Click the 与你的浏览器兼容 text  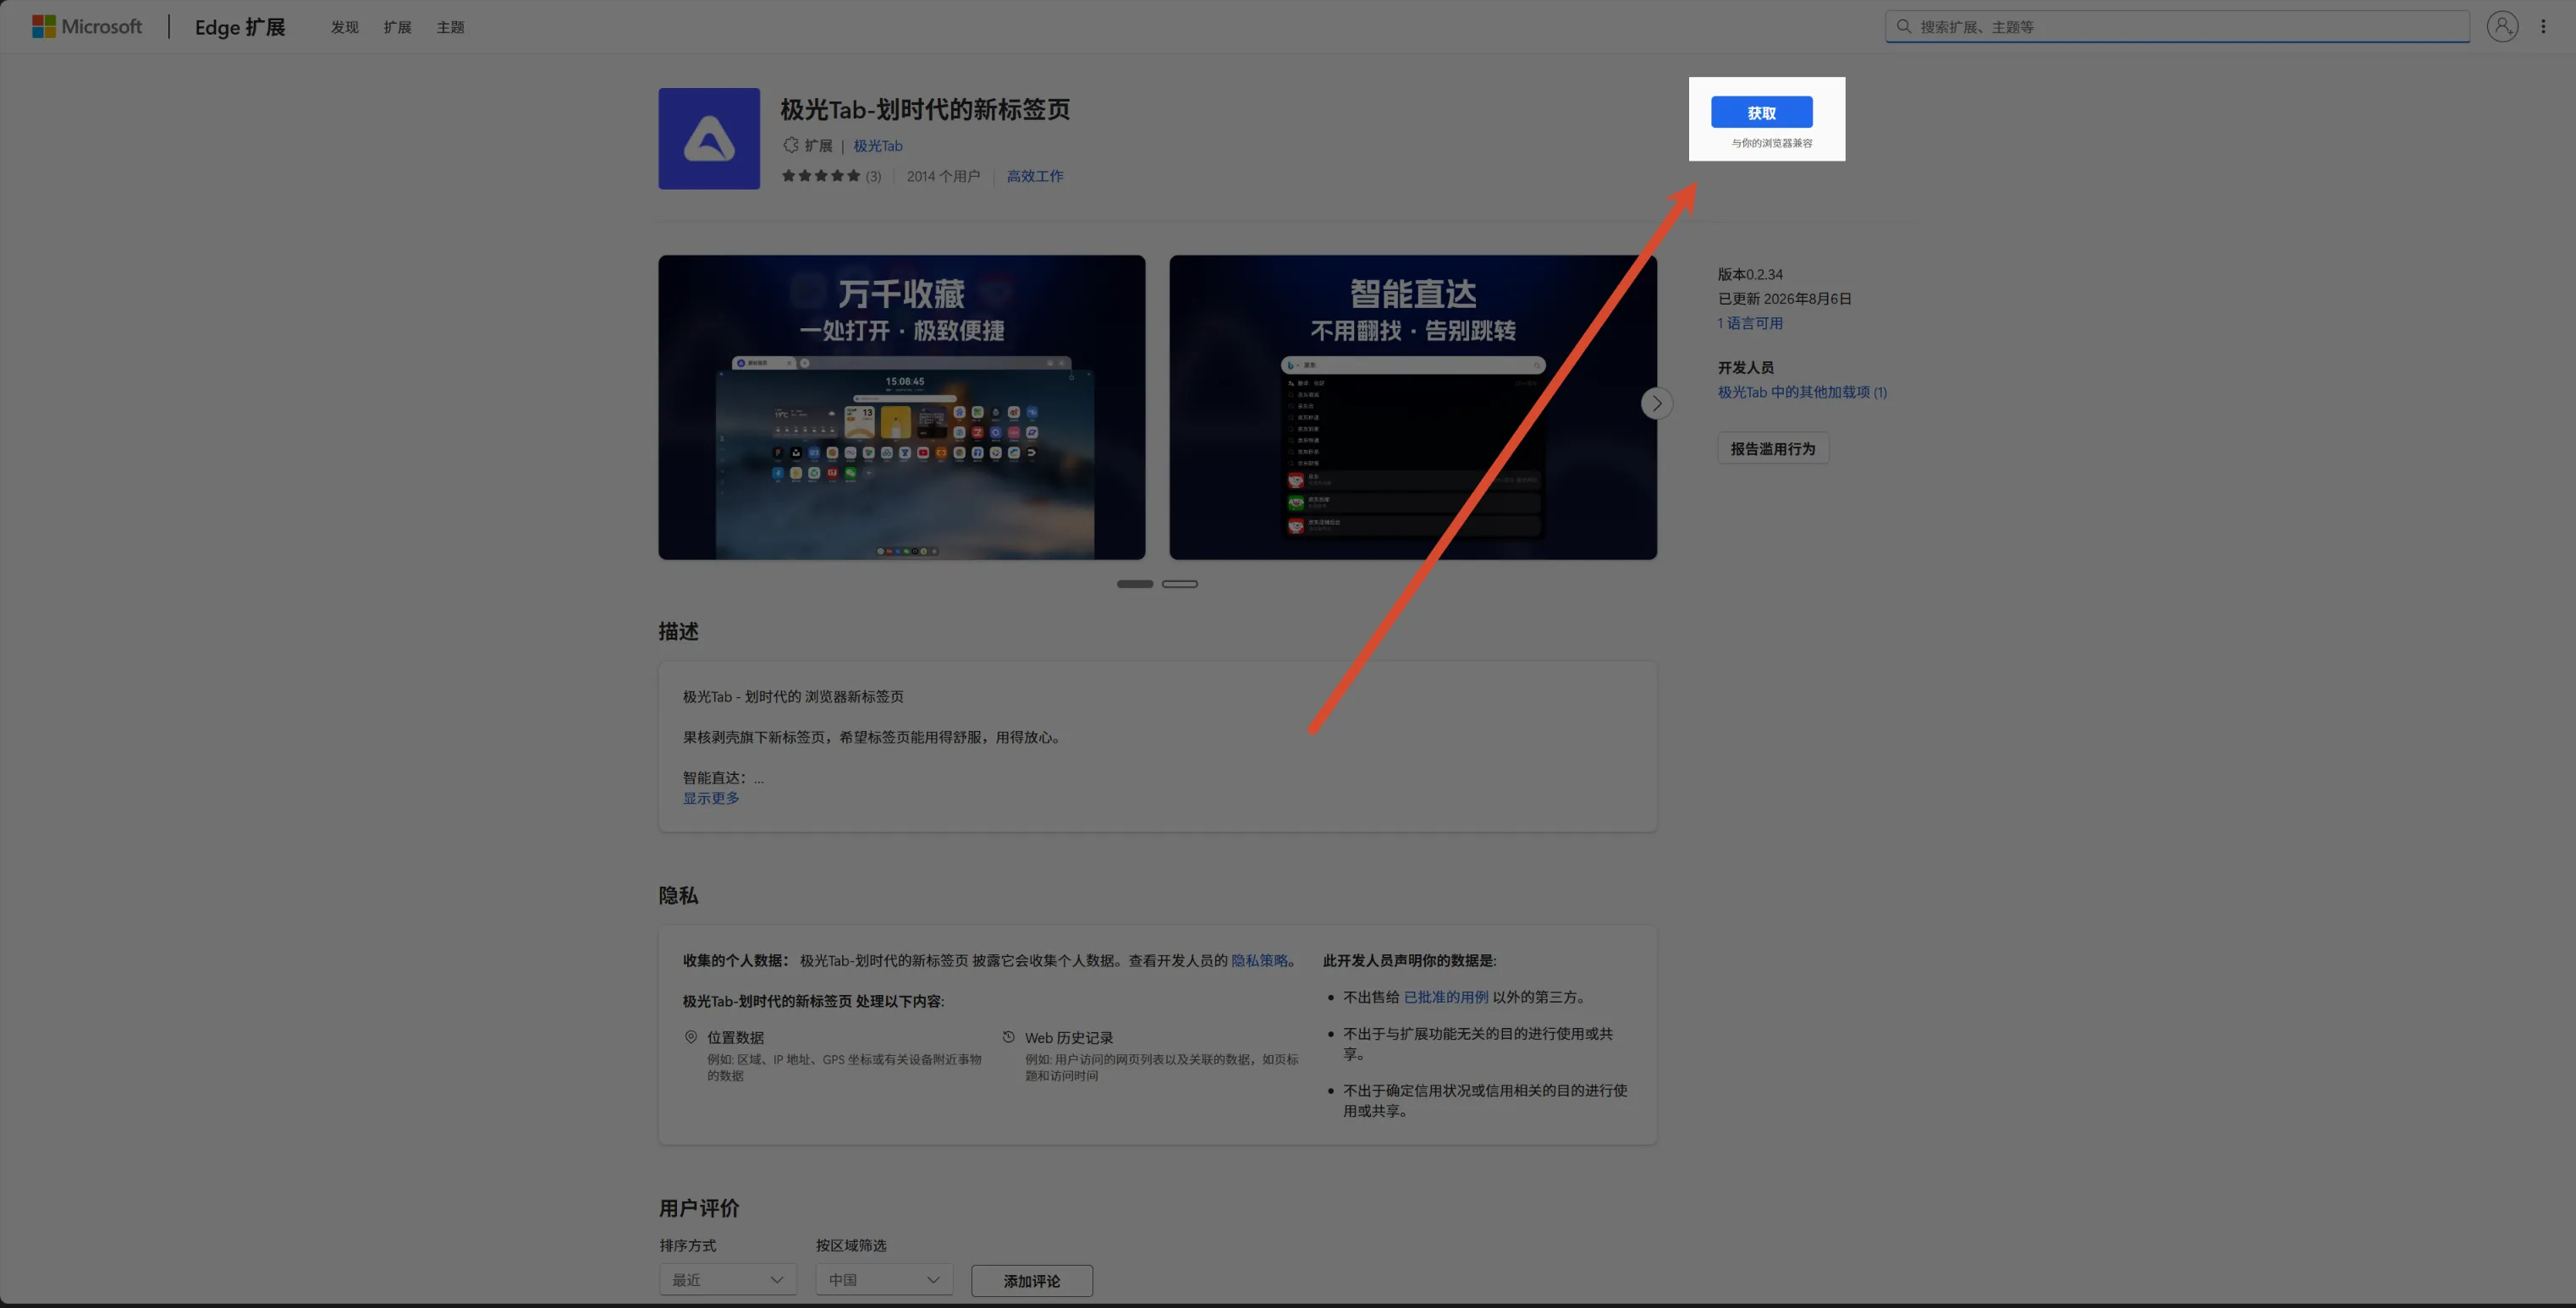1771,143
